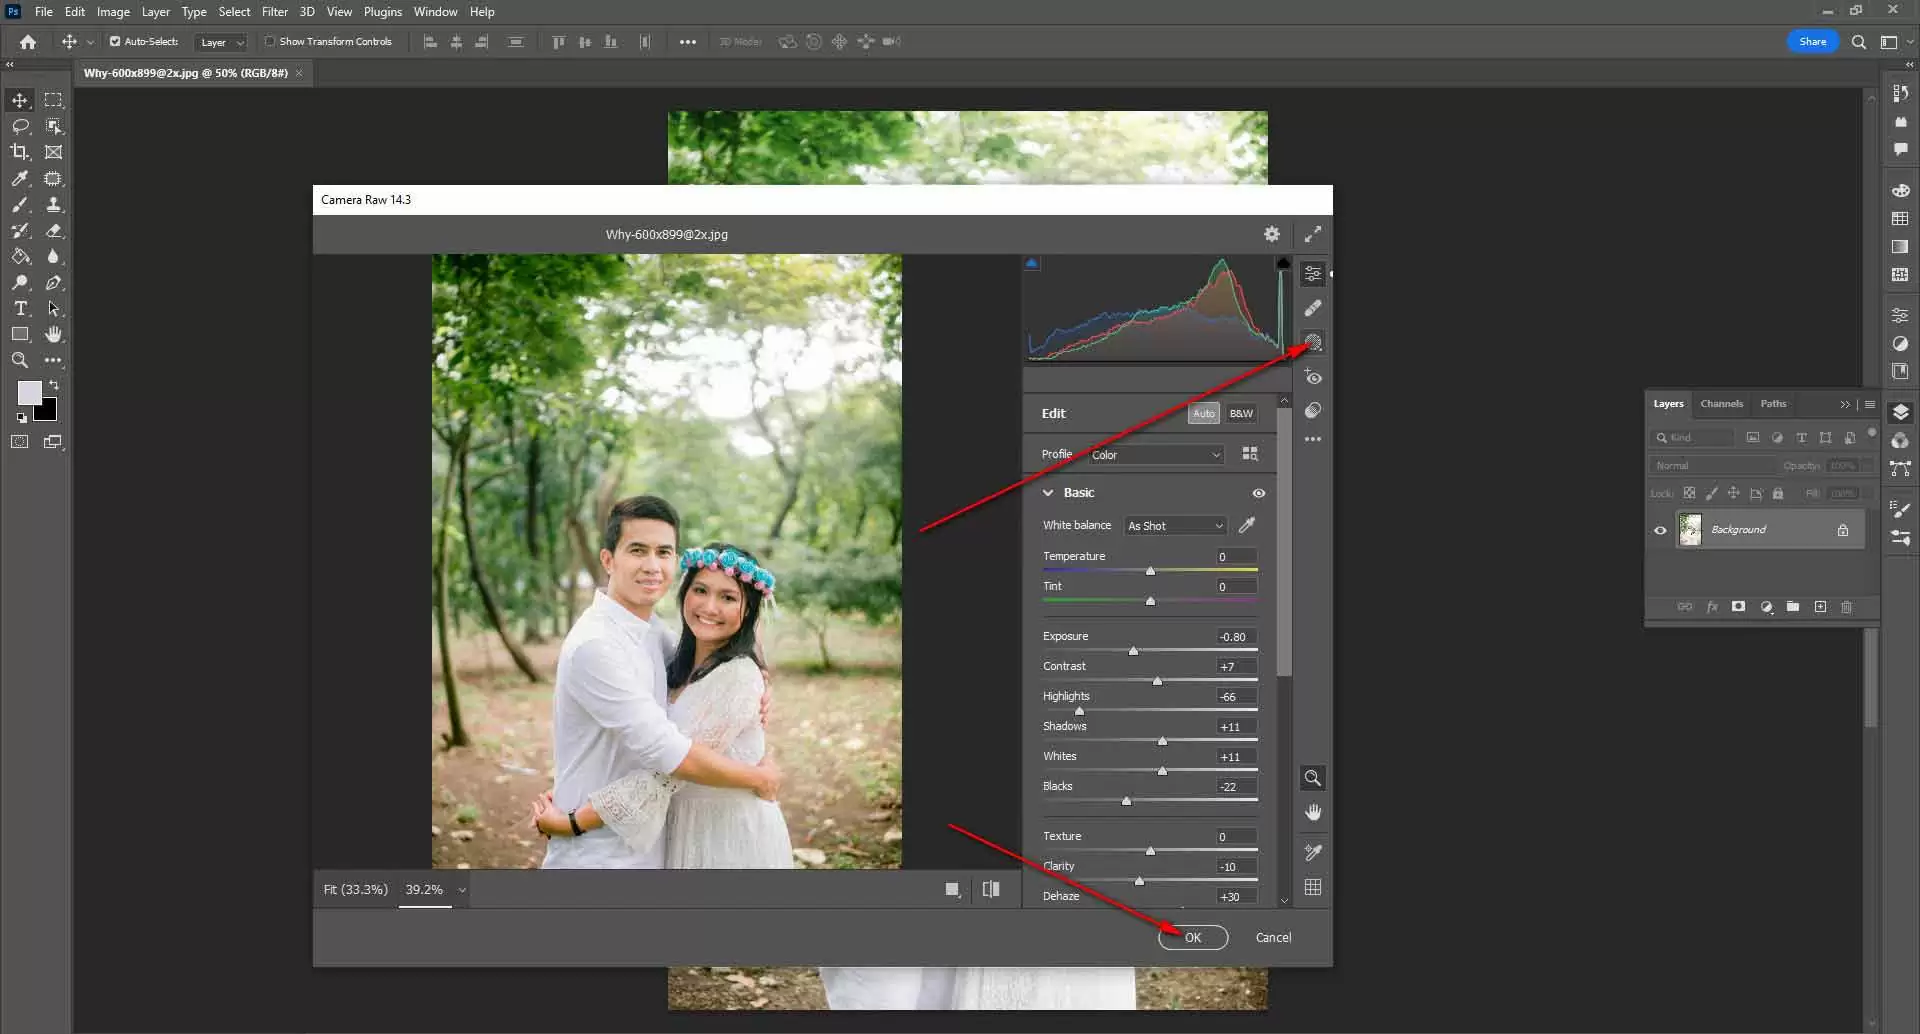Switch to the Paths tab

(x=1773, y=404)
